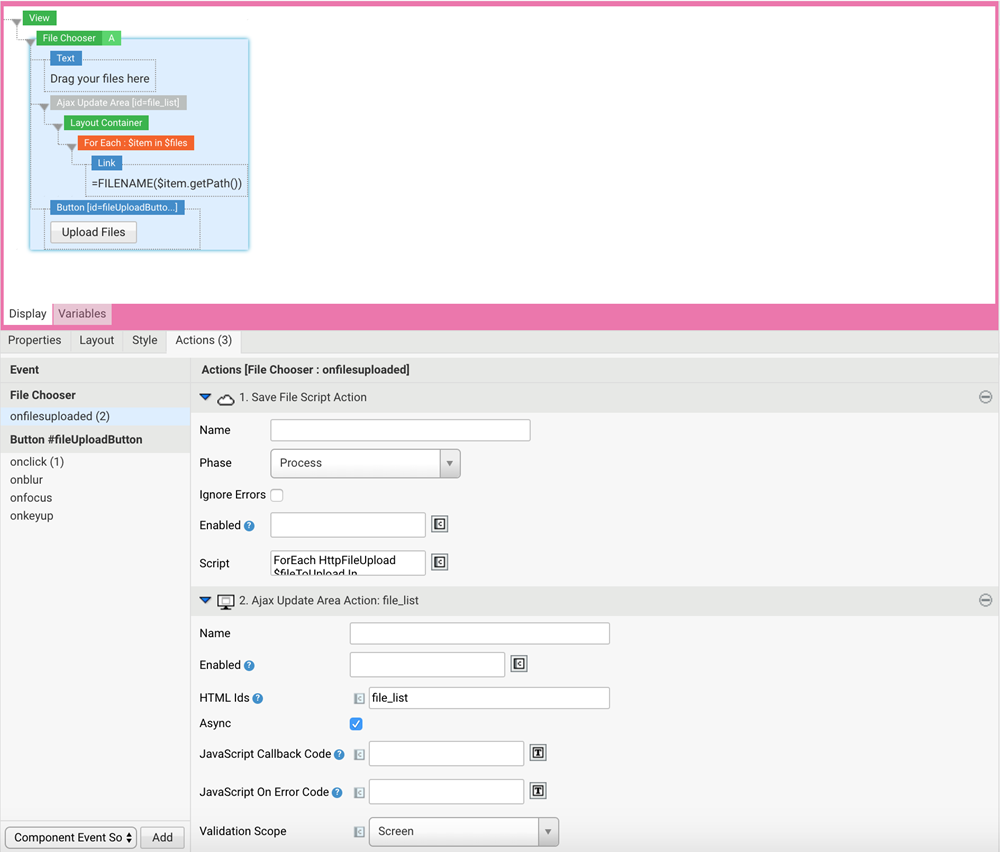Open the script editor beside the Script field
The image size is (1000, 852).
(439, 563)
